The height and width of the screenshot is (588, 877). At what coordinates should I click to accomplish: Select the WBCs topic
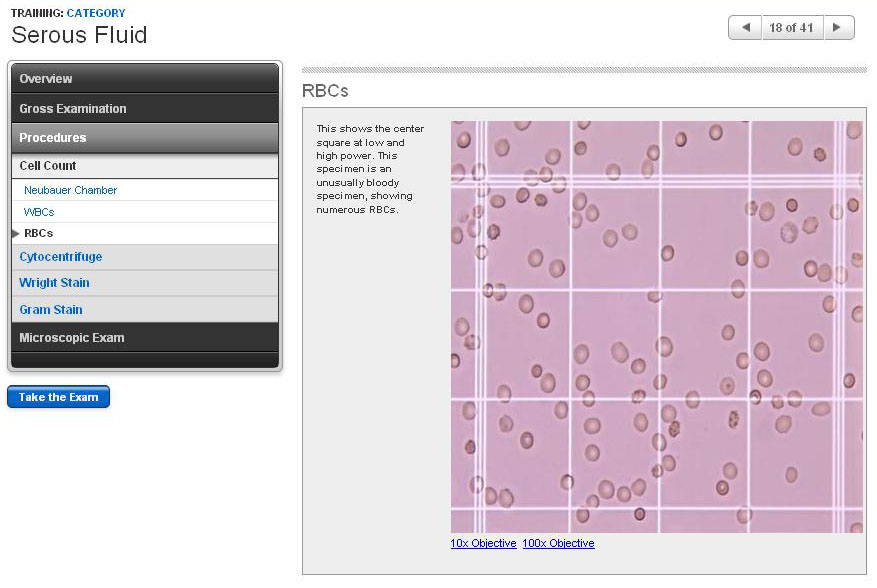click(x=39, y=212)
